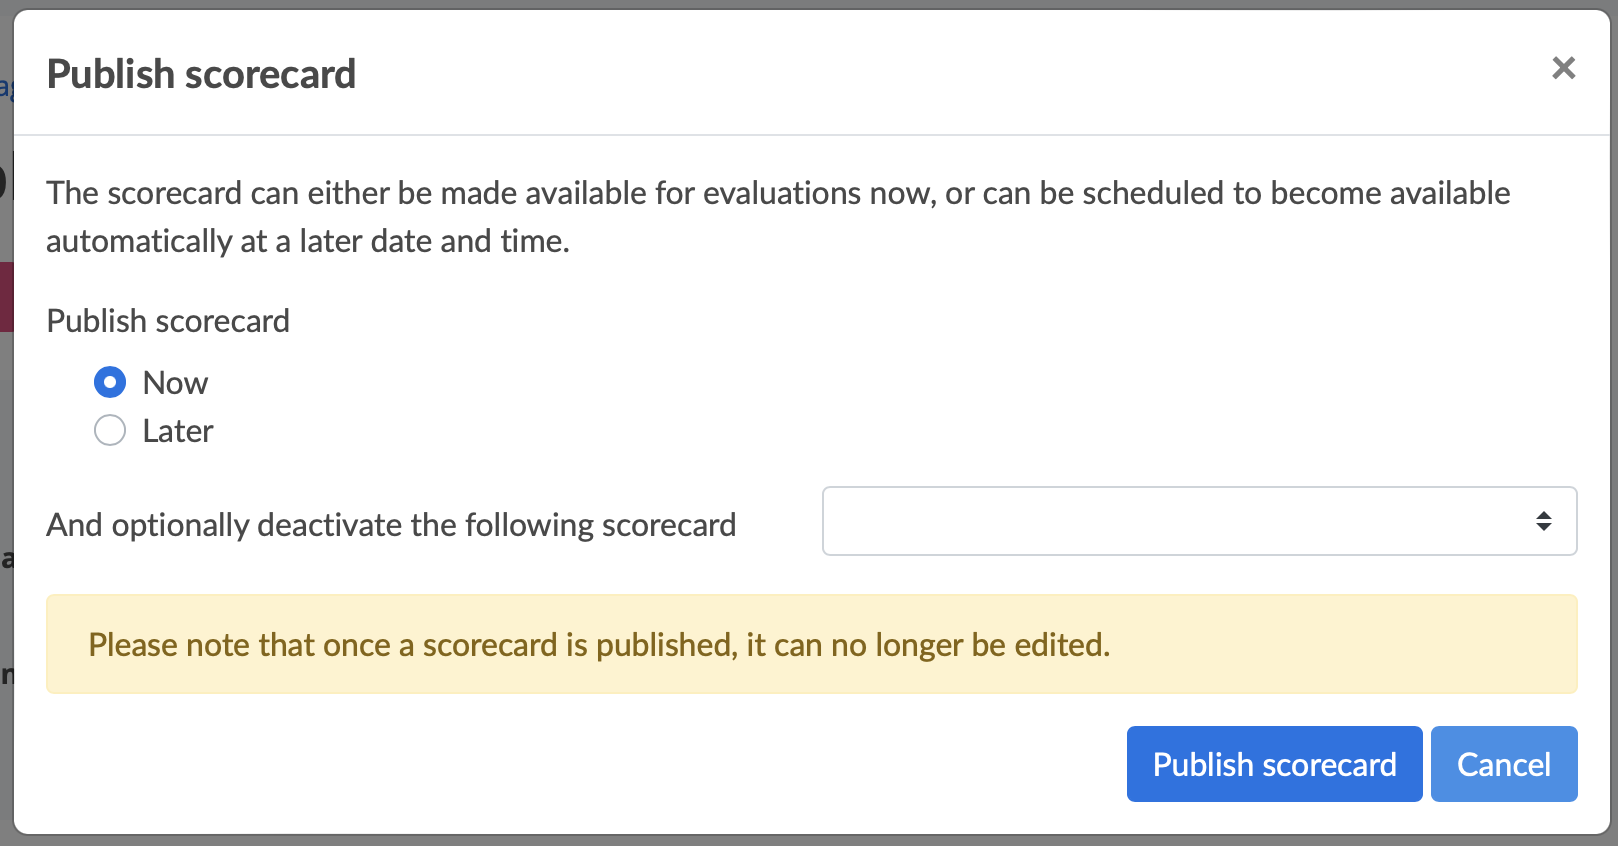Select the Now radio button

[x=110, y=382]
